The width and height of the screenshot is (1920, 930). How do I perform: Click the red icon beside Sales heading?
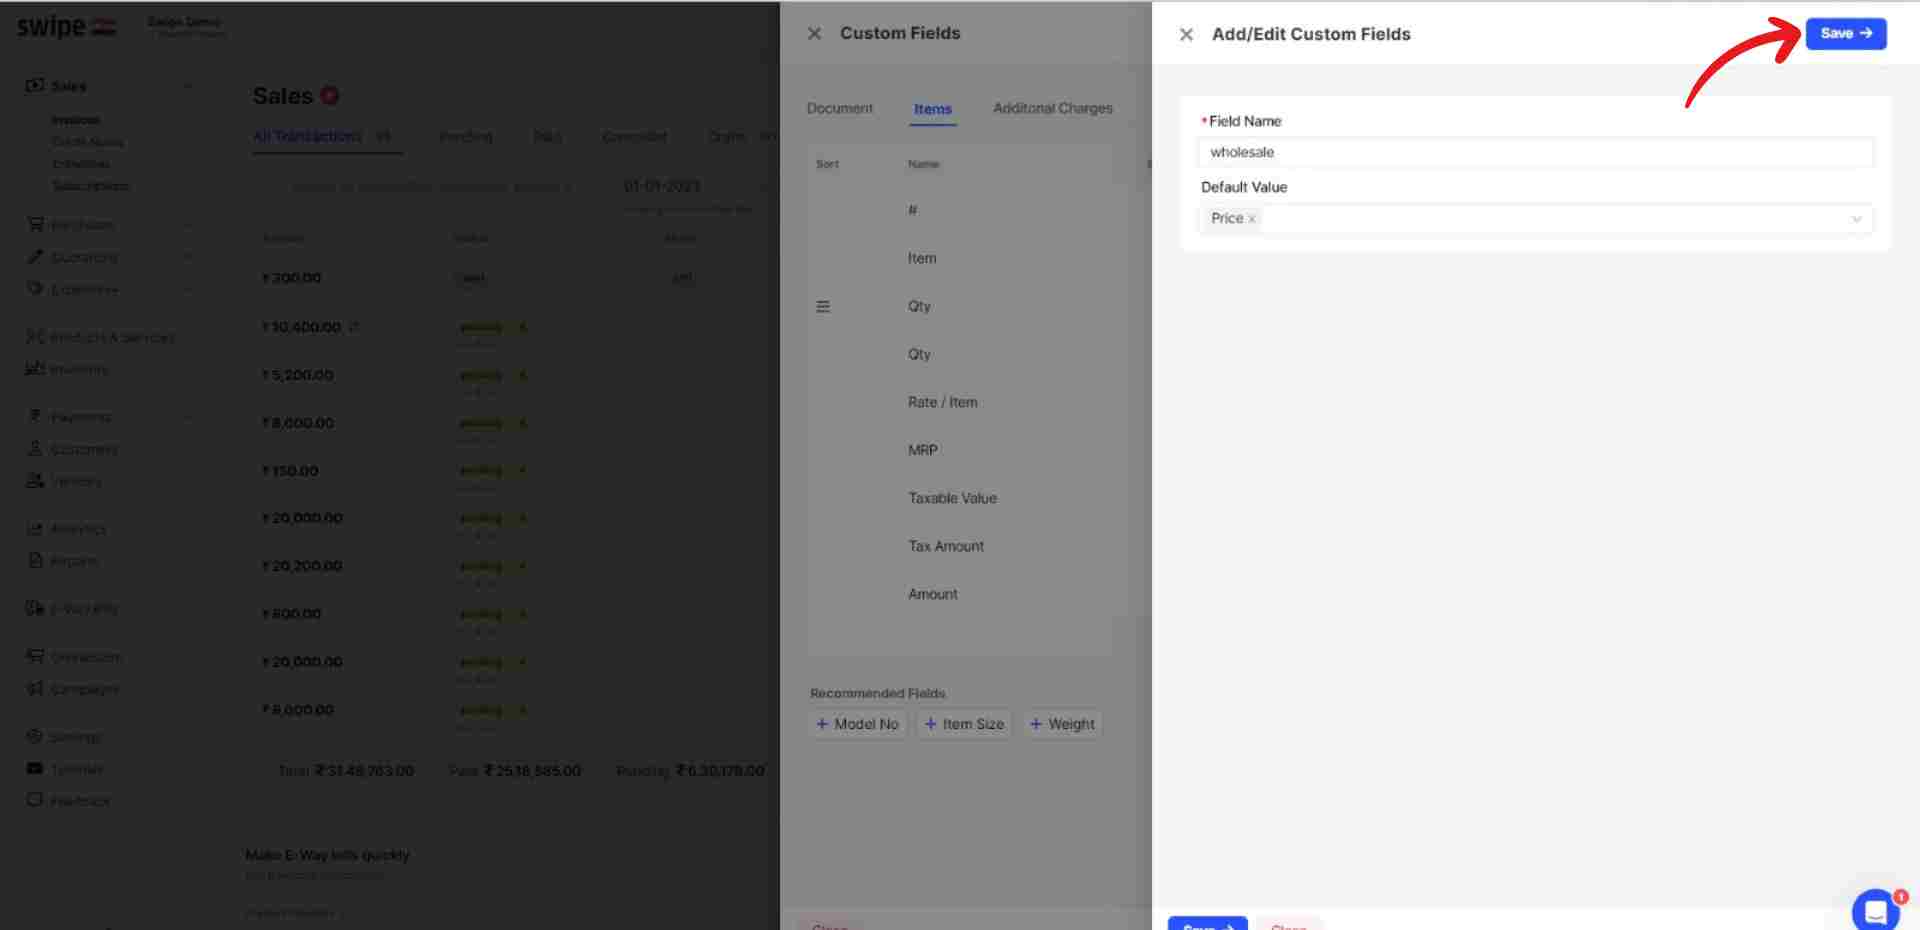(x=330, y=95)
